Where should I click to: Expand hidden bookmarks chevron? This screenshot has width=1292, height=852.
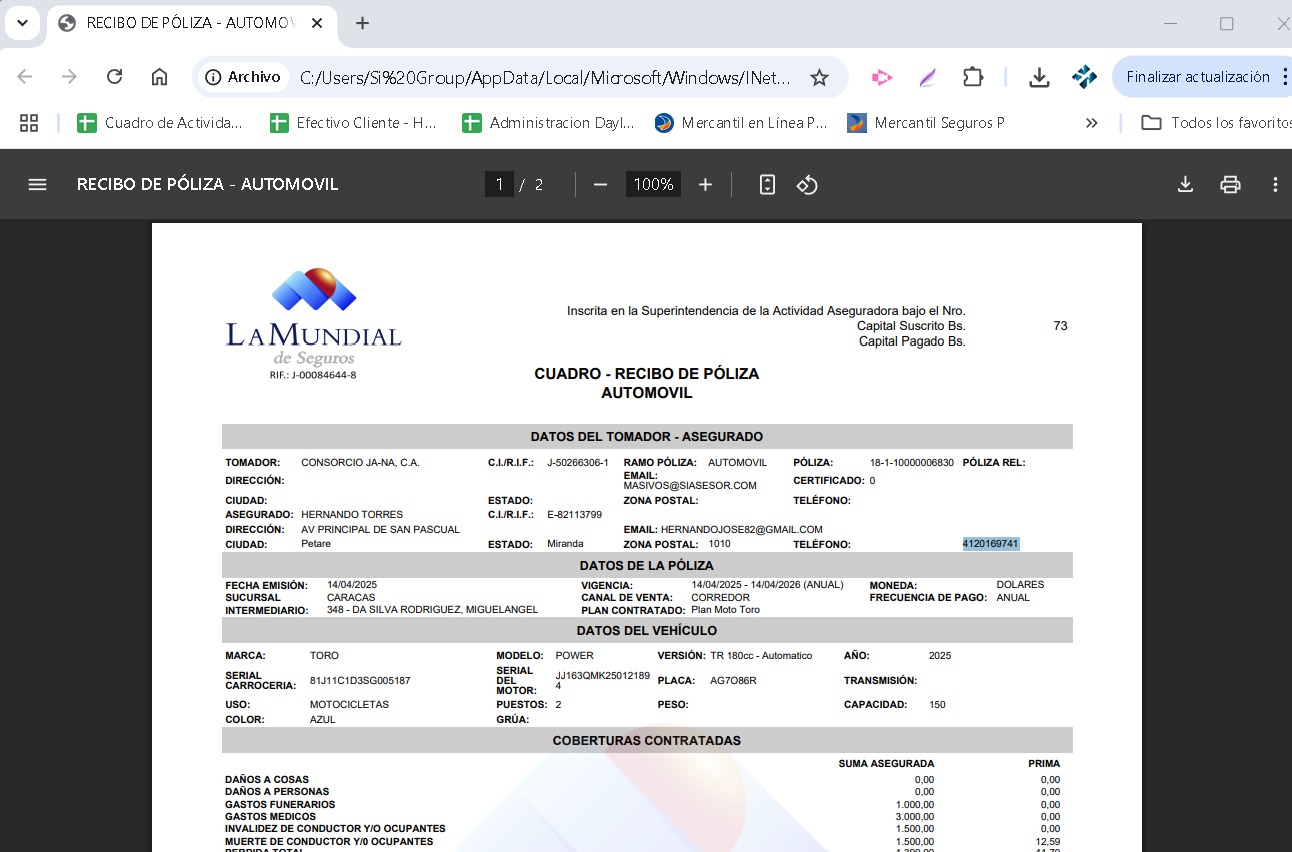(1091, 123)
